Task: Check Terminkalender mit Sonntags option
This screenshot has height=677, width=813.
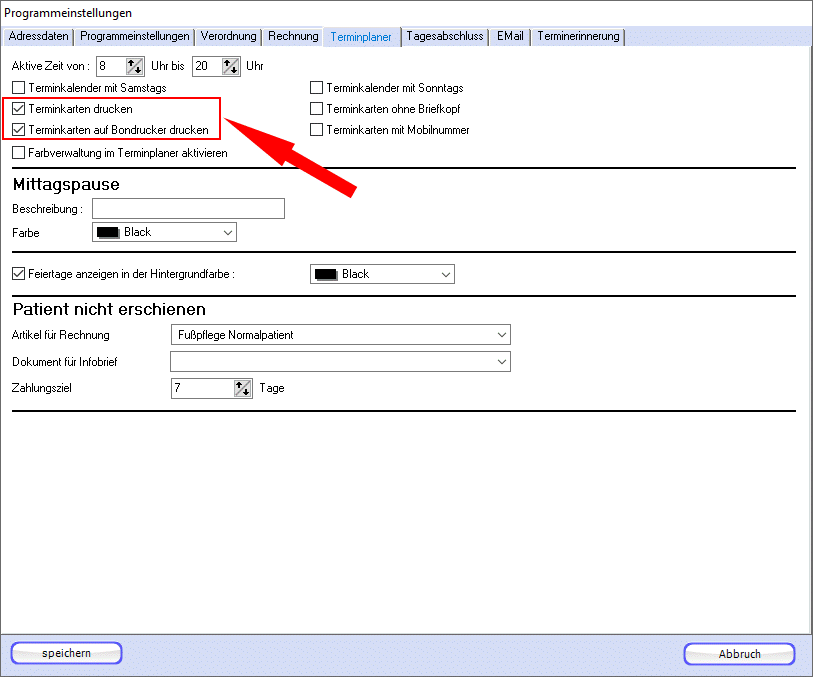Action: point(317,88)
